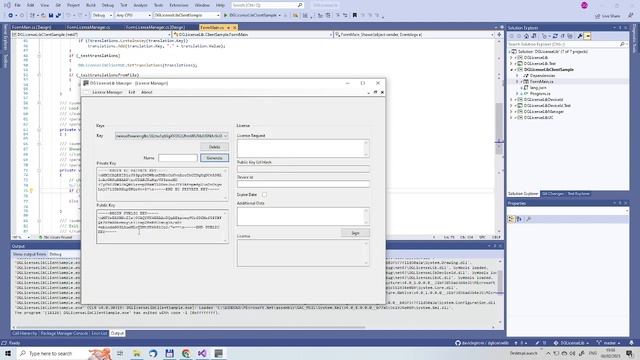Click Exit menu item in License Manager dialog
The height and width of the screenshot is (360, 640).
coord(131,92)
